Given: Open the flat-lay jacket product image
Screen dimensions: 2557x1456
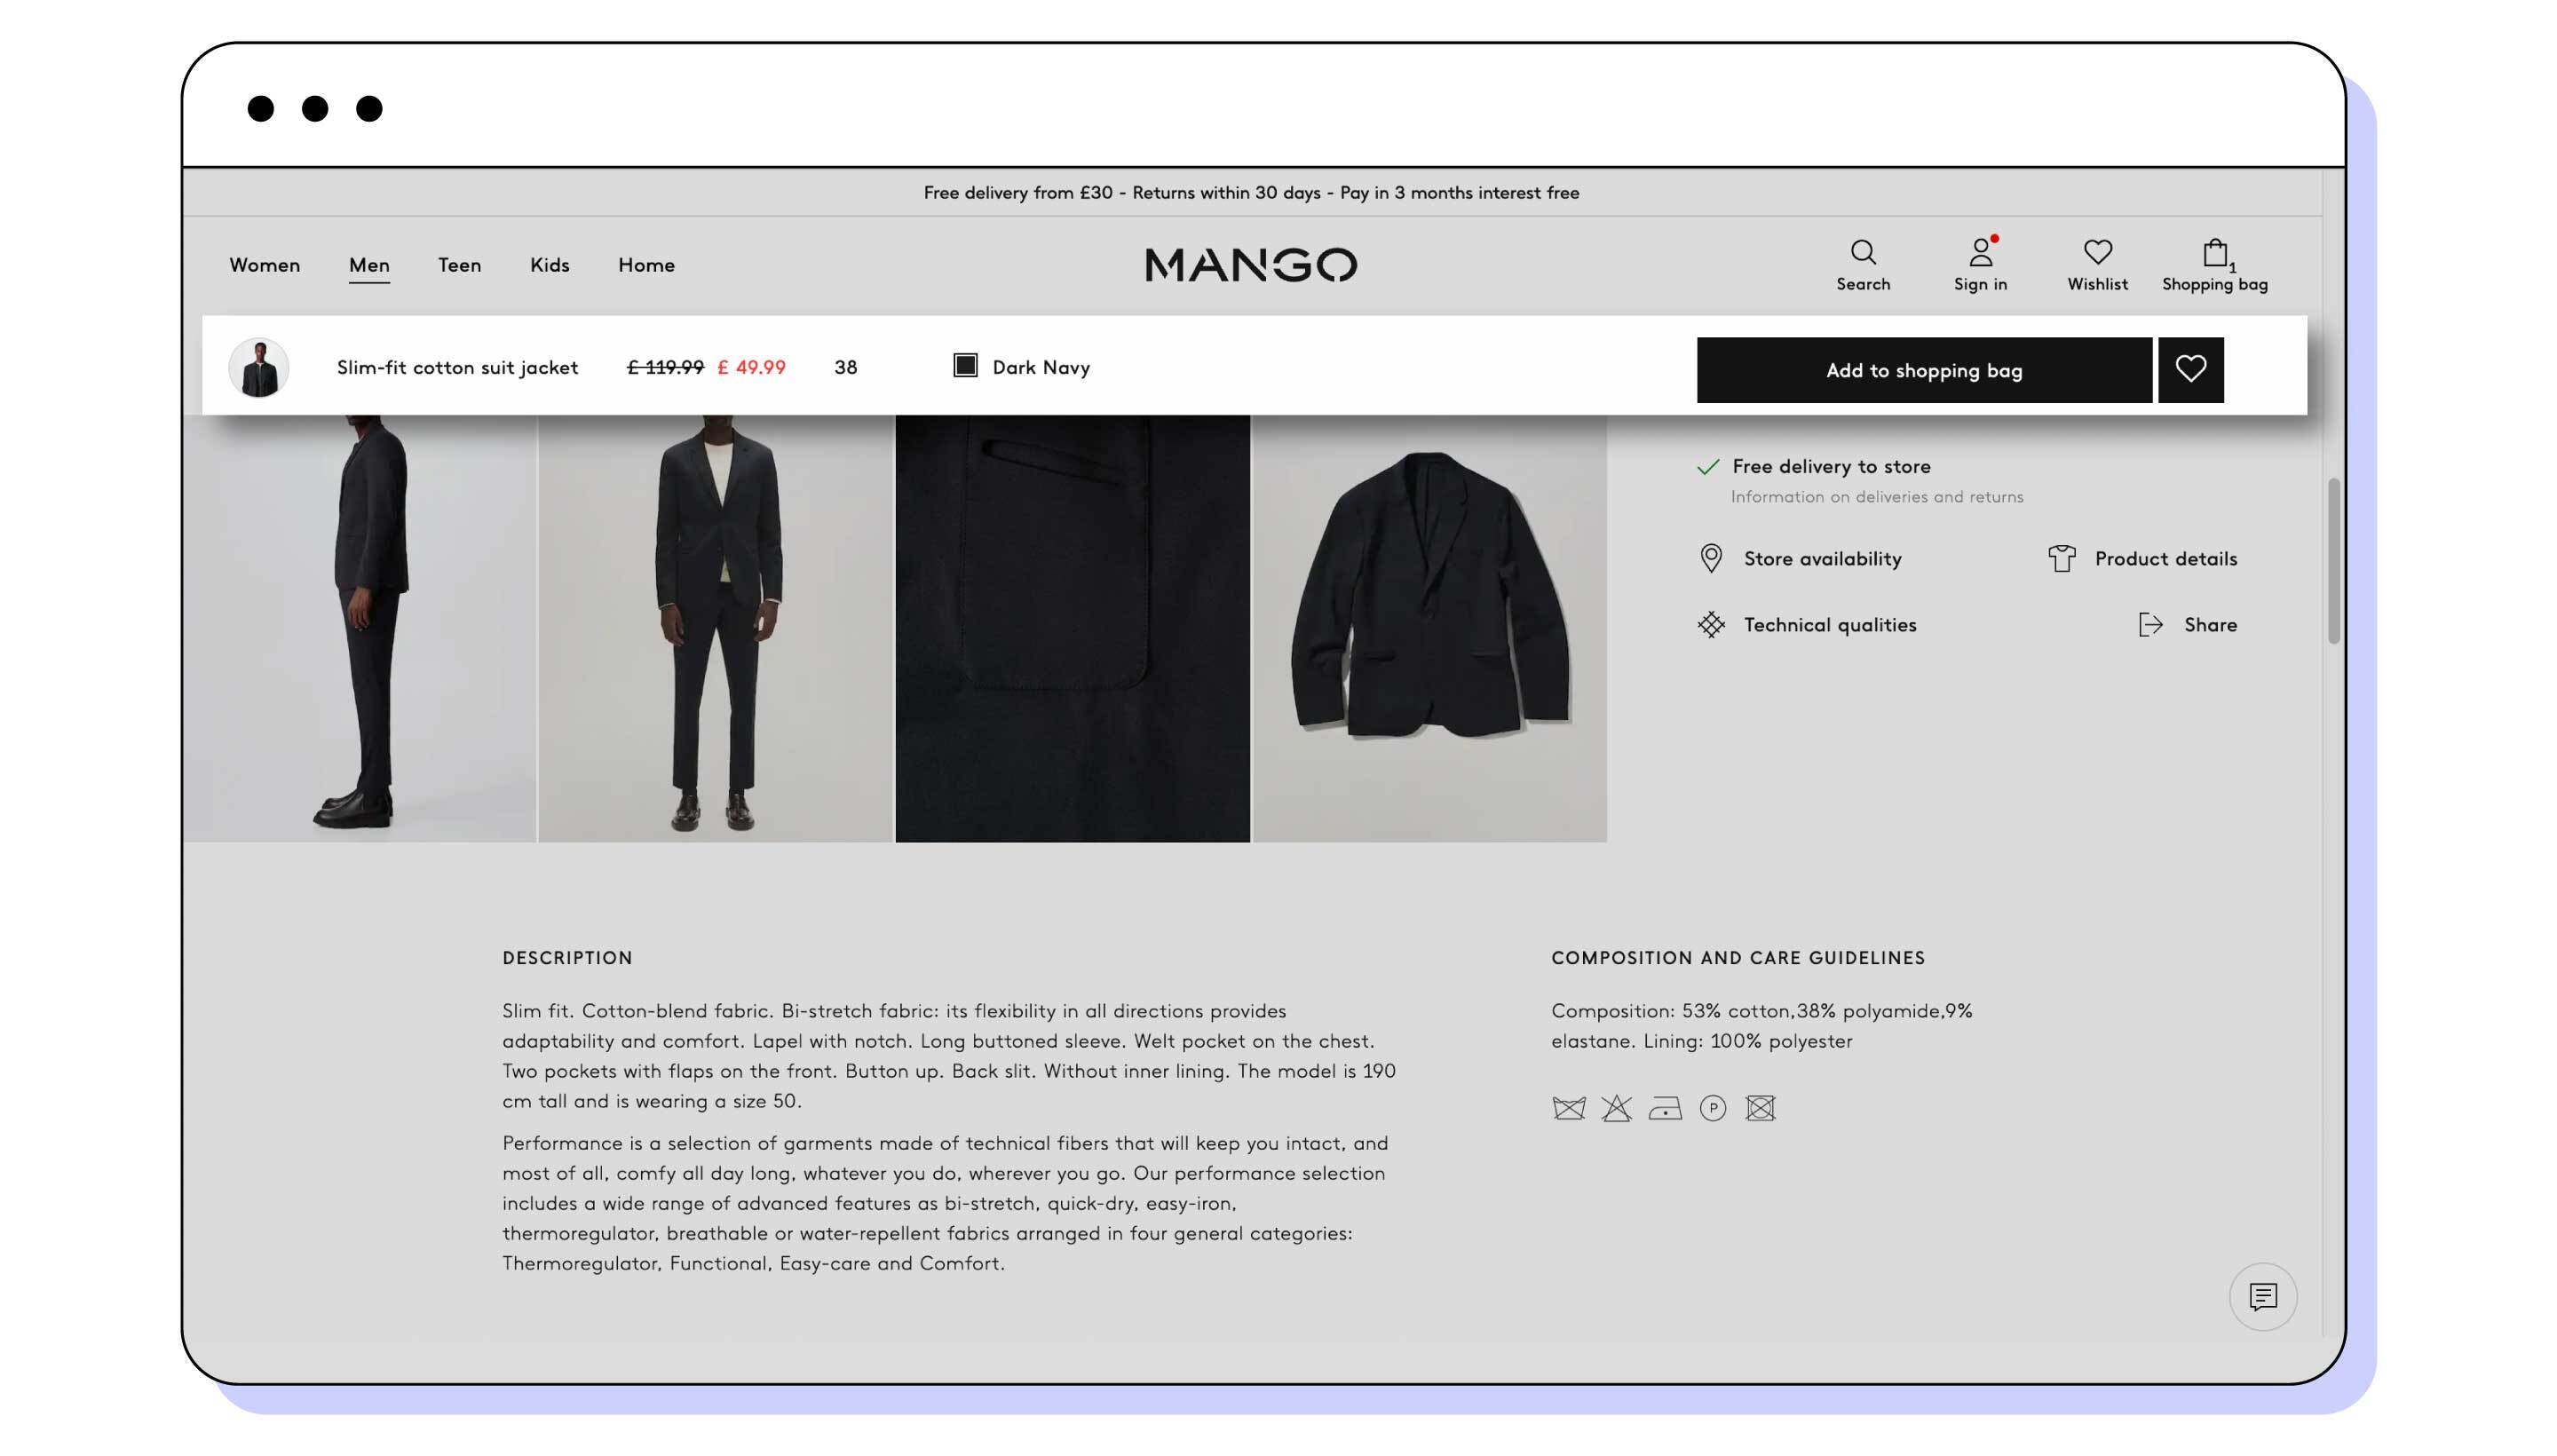Looking at the screenshot, I should click(x=1430, y=628).
